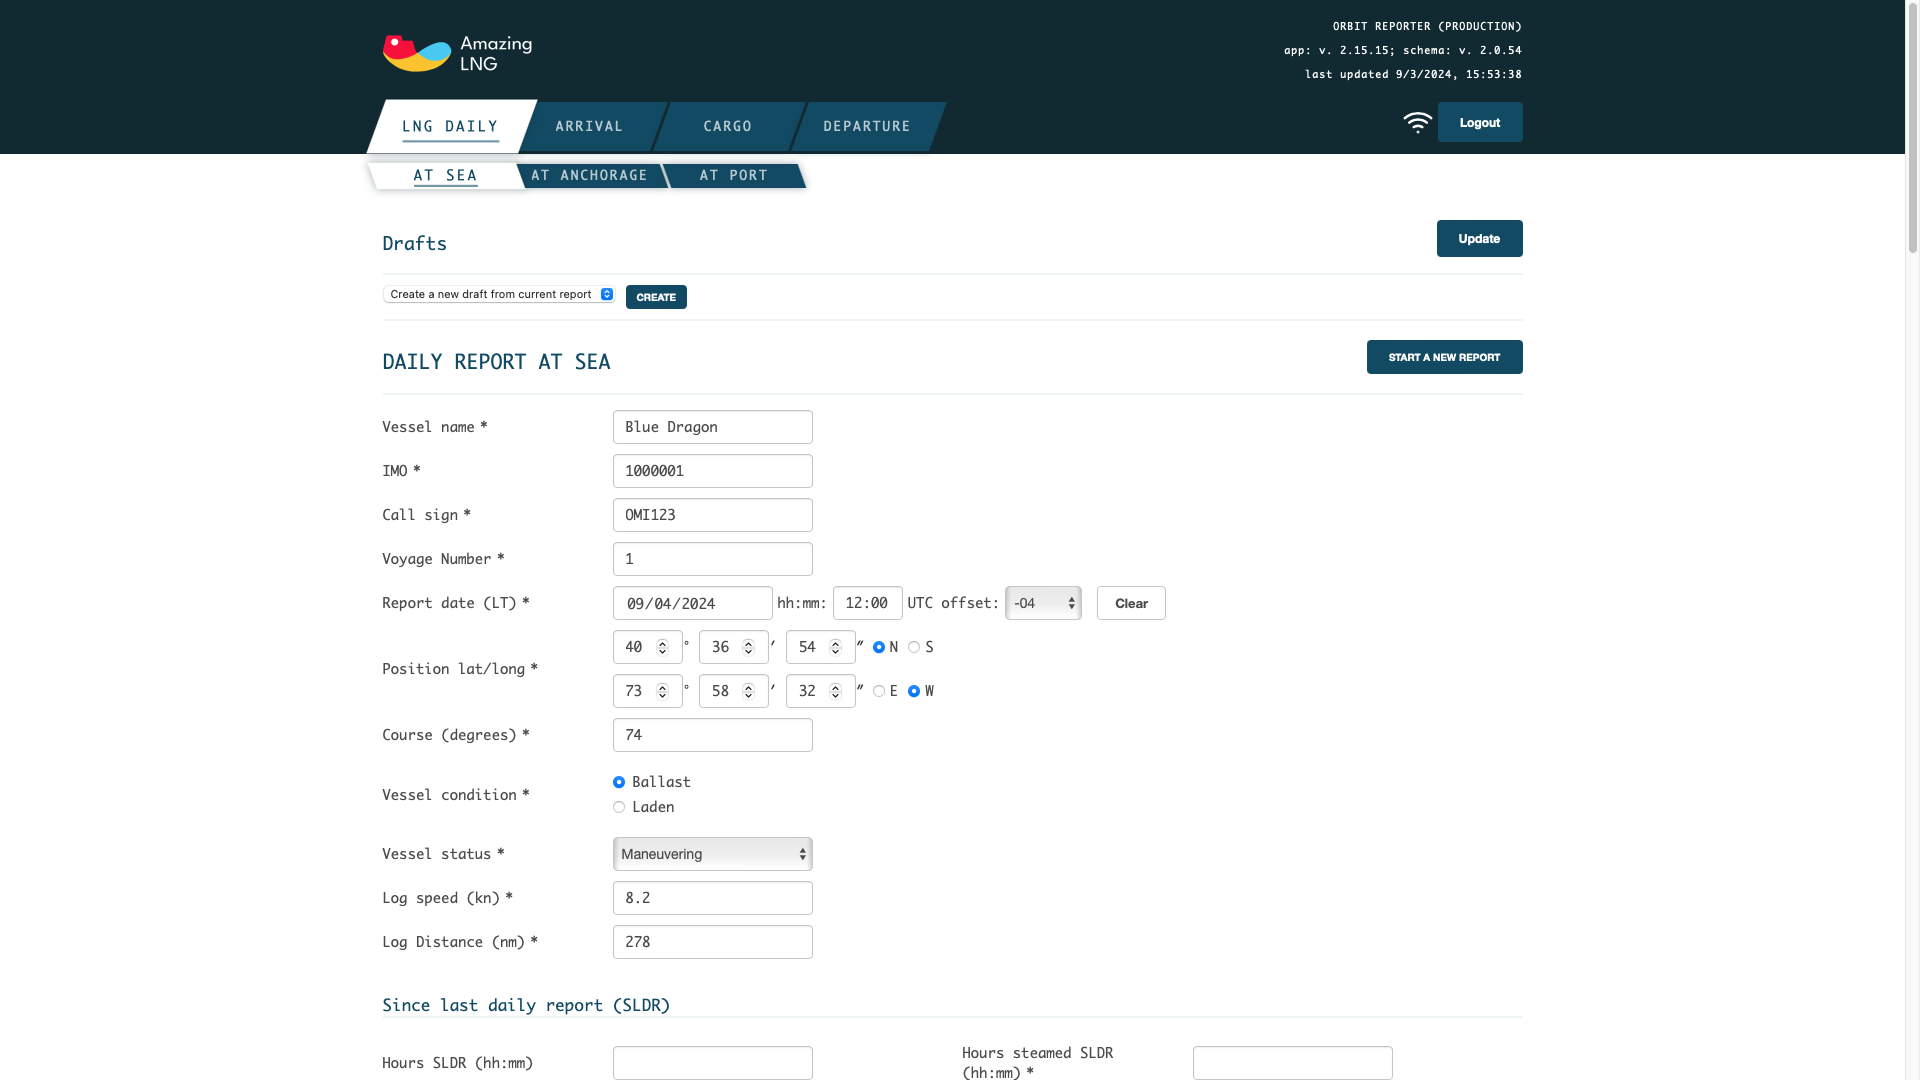Select the E longitude hemisphere radio
The width and height of the screenshot is (1920, 1080).
click(x=879, y=691)
